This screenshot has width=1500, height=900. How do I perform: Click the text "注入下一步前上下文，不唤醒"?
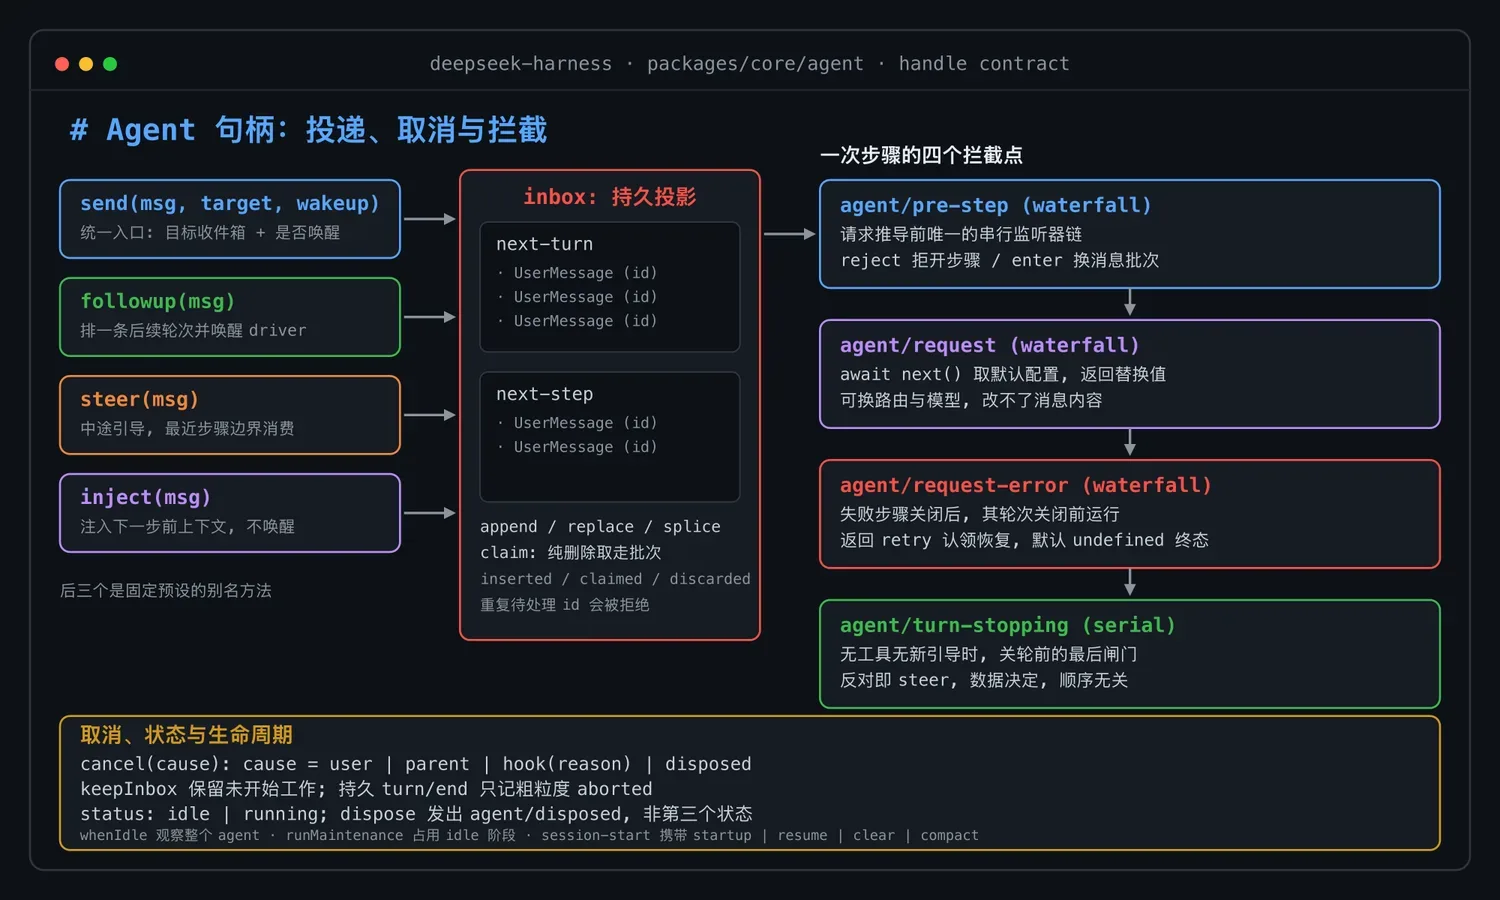point(187,527)
